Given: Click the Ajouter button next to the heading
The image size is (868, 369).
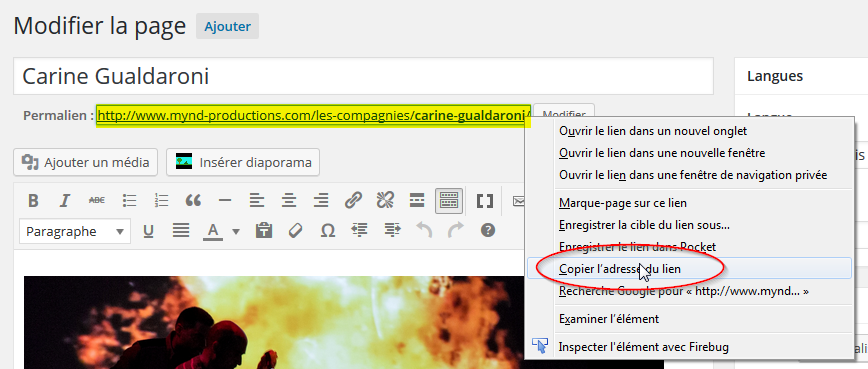Looking at the screenshot, I should click(x=228, y=26).
